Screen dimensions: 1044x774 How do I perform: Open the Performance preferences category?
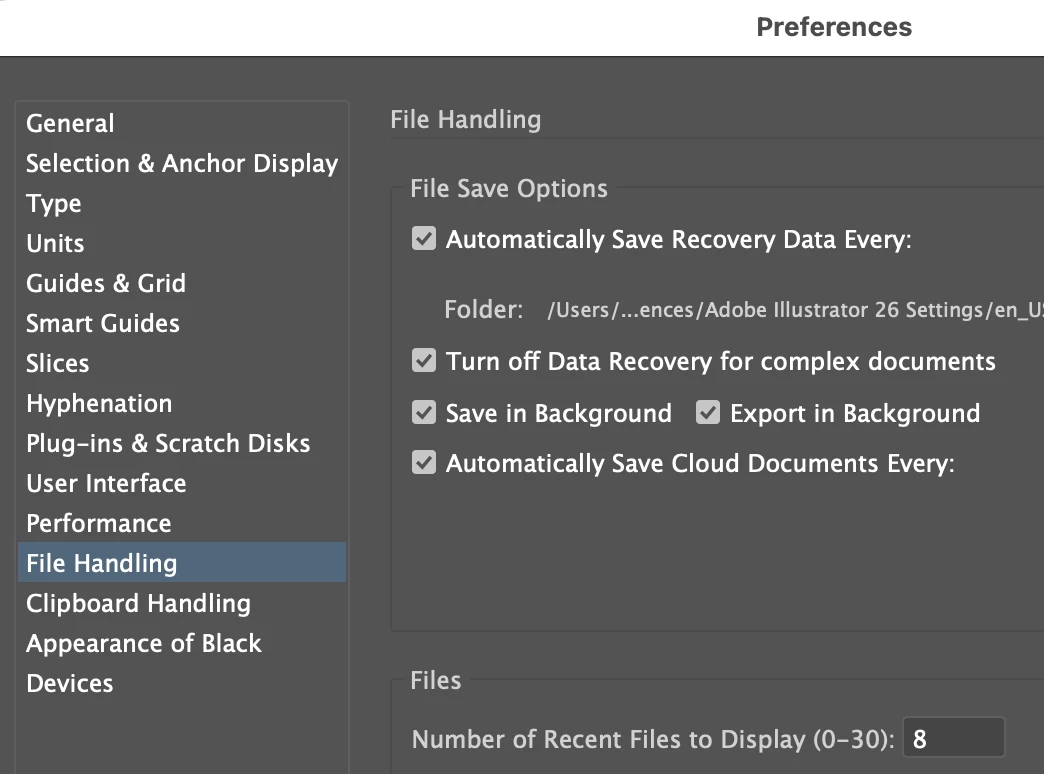click(98, 523)
